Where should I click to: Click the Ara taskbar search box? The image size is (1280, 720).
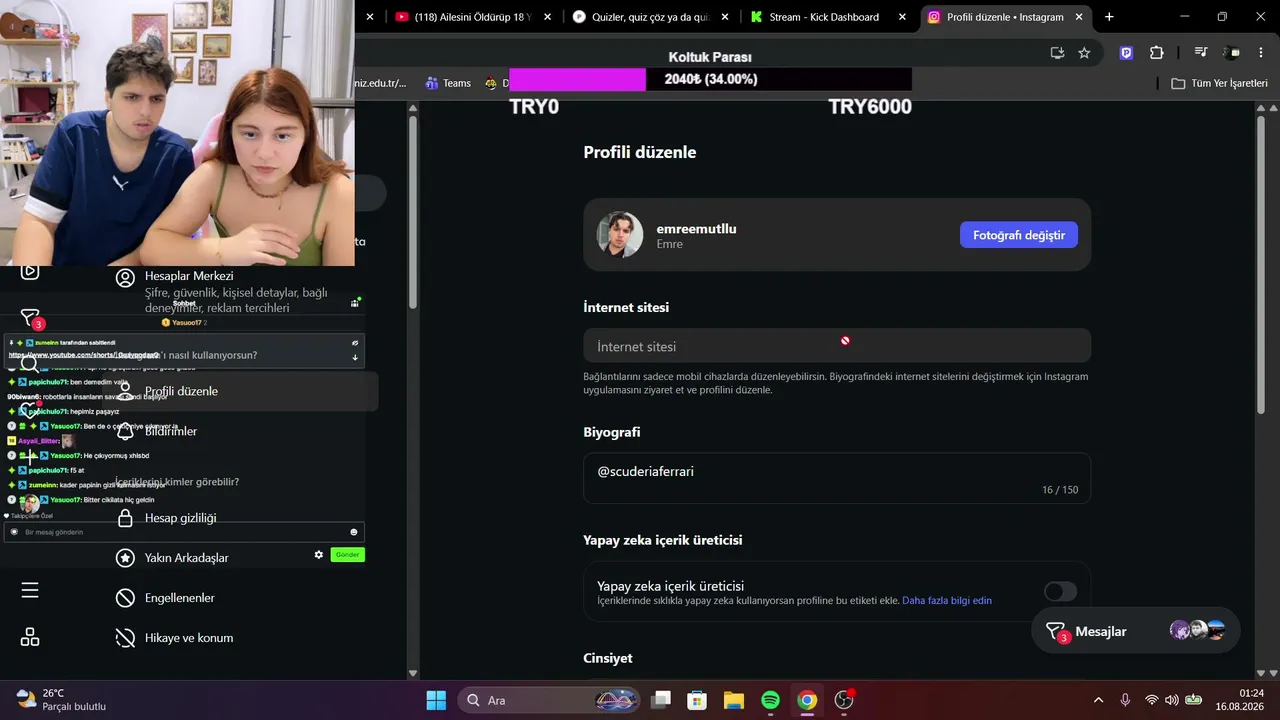point(548,700)
